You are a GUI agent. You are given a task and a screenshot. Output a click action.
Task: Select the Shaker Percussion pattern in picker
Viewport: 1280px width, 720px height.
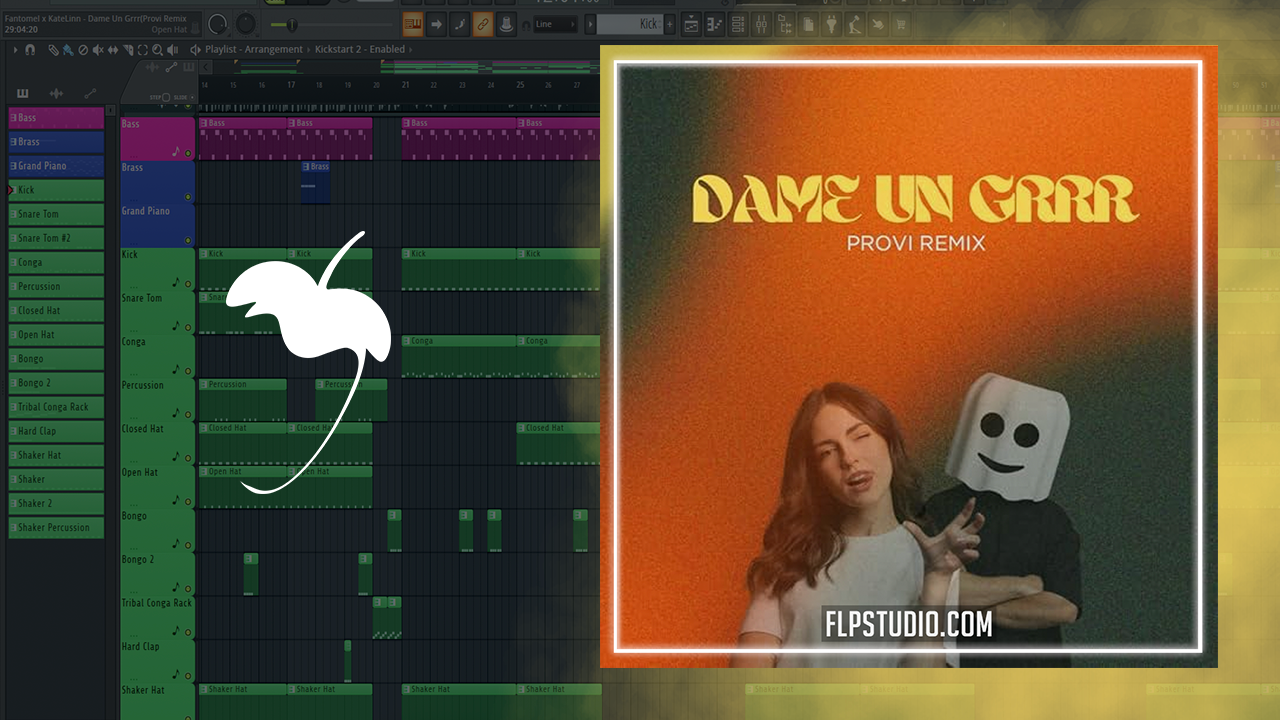[x=56, y=527]
